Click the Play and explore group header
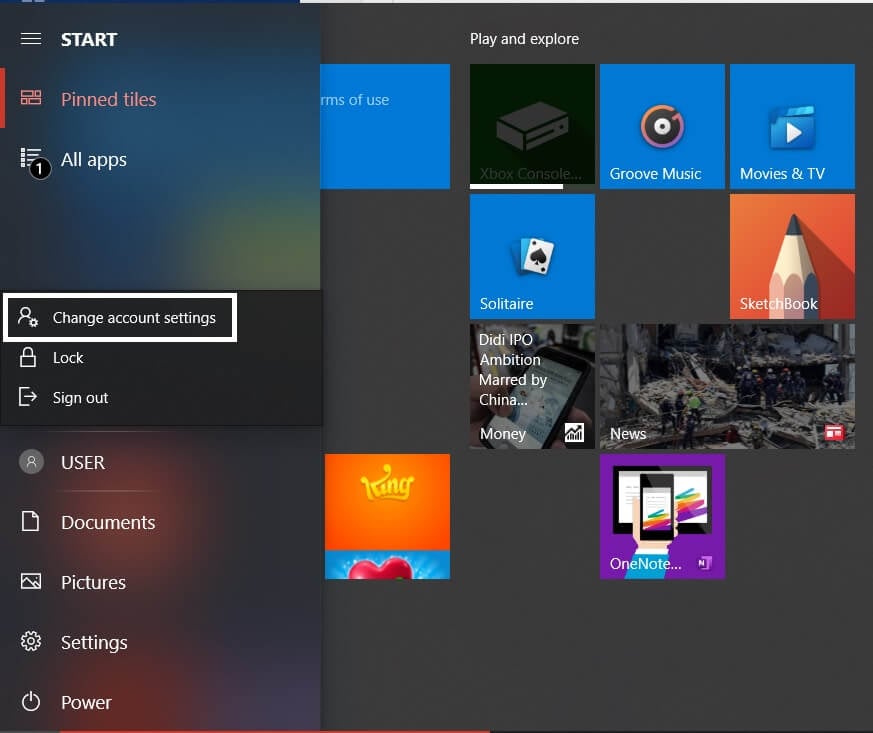This screenshot has width=873, height=733. pyautogui.click(x=524, y=39)
